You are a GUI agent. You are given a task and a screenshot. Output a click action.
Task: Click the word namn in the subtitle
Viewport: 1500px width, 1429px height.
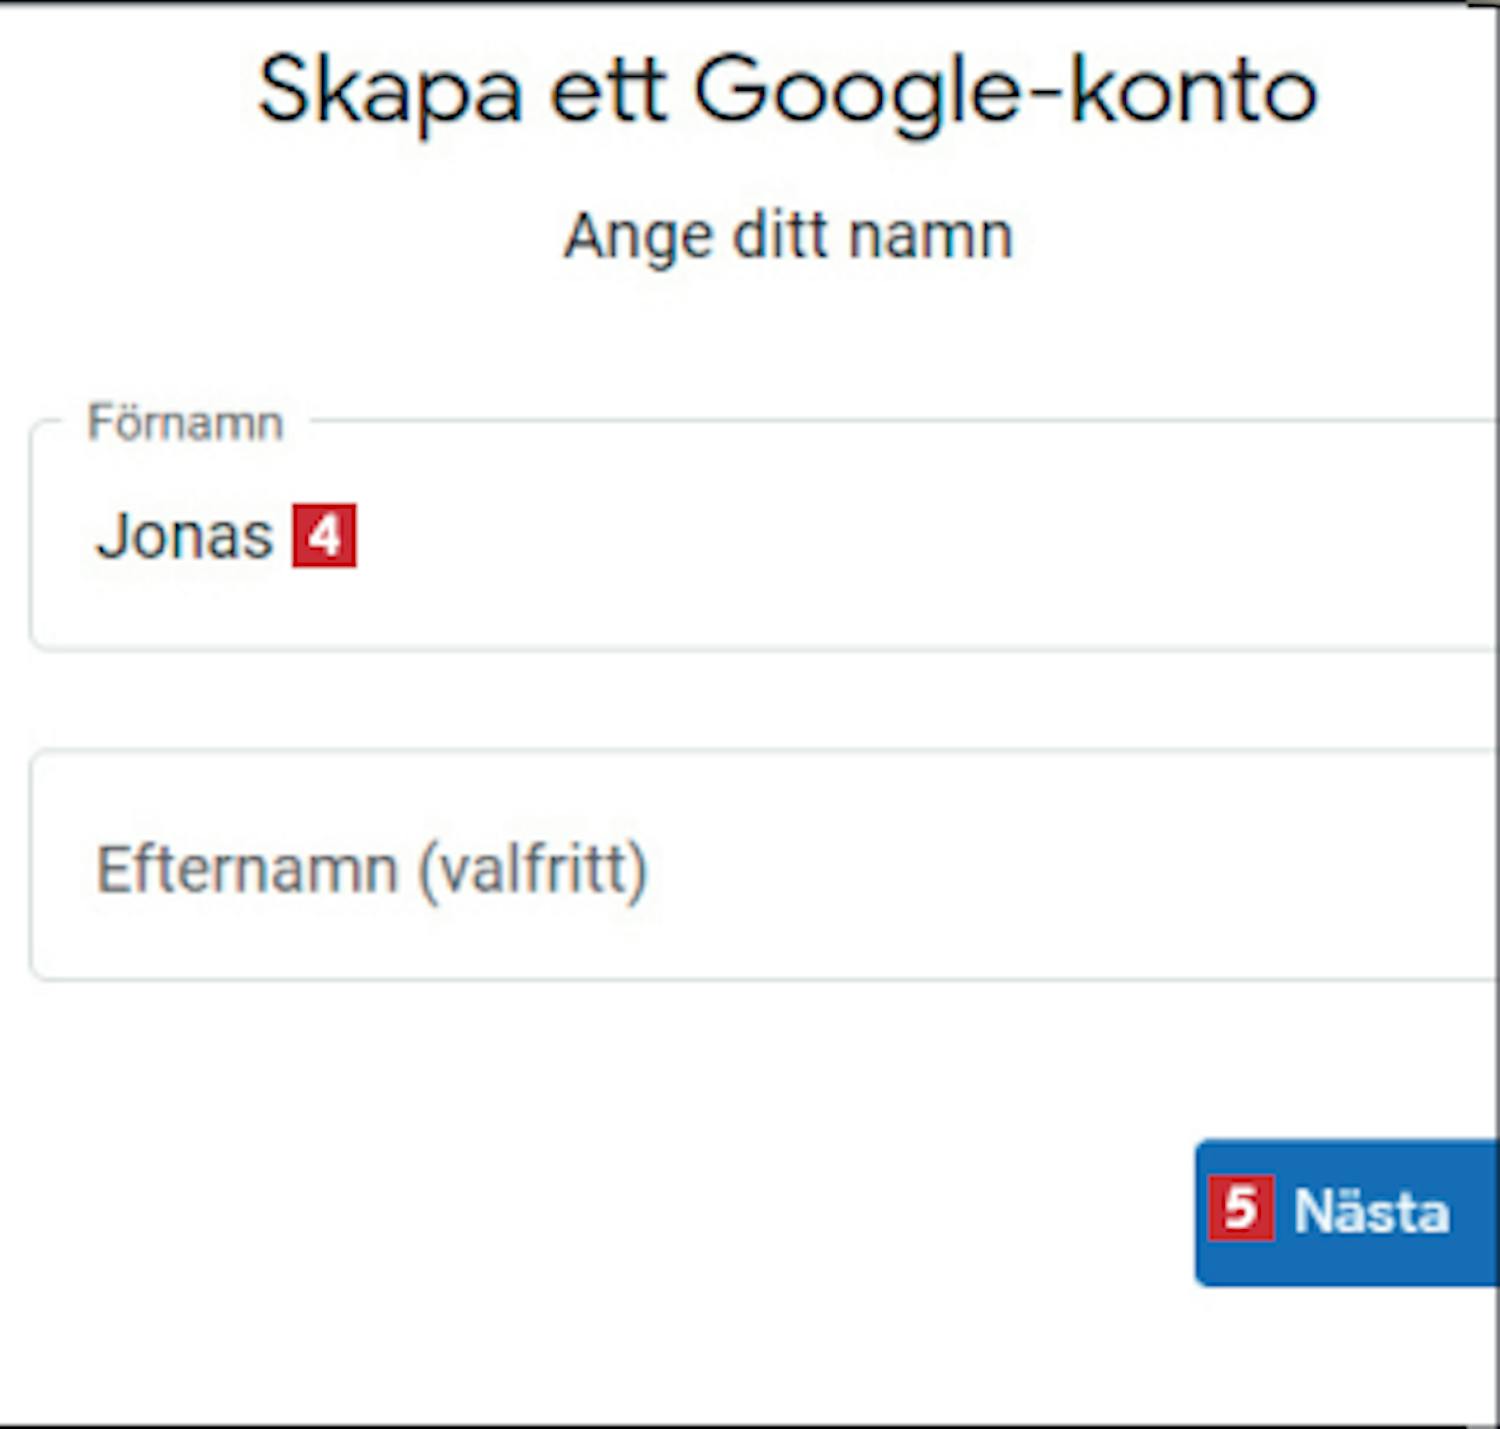pyautogui.click(x=930, y=237)
